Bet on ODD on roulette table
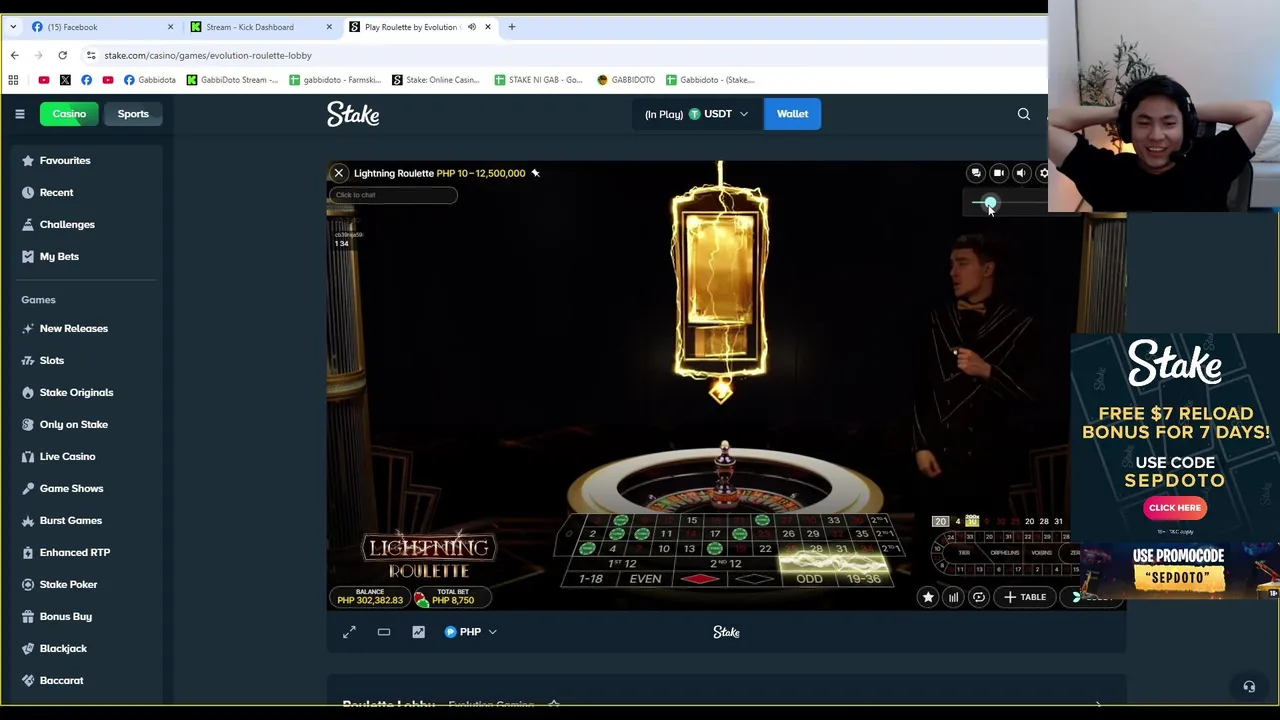This screenshot has height=720, width=1280. click(x=809, y=579)
